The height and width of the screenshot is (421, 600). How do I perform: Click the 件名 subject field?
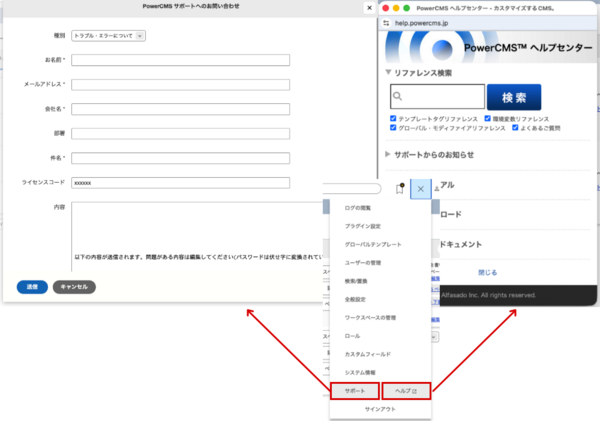tap(180, 158)
